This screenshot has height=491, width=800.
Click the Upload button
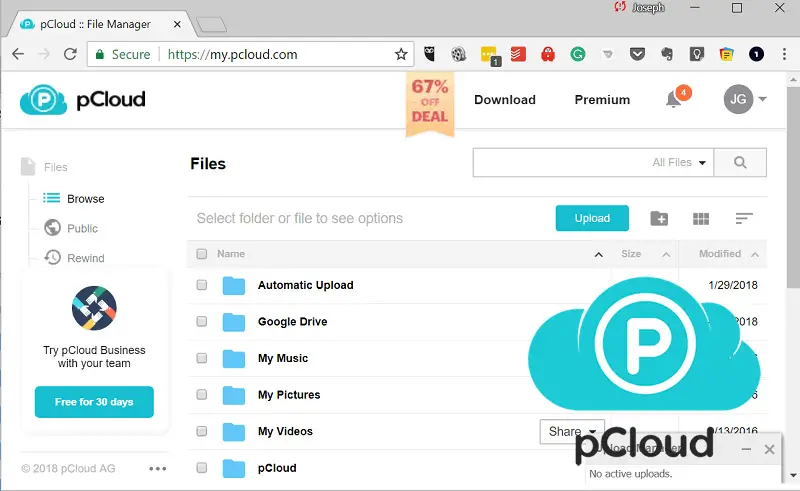point(592,218)
